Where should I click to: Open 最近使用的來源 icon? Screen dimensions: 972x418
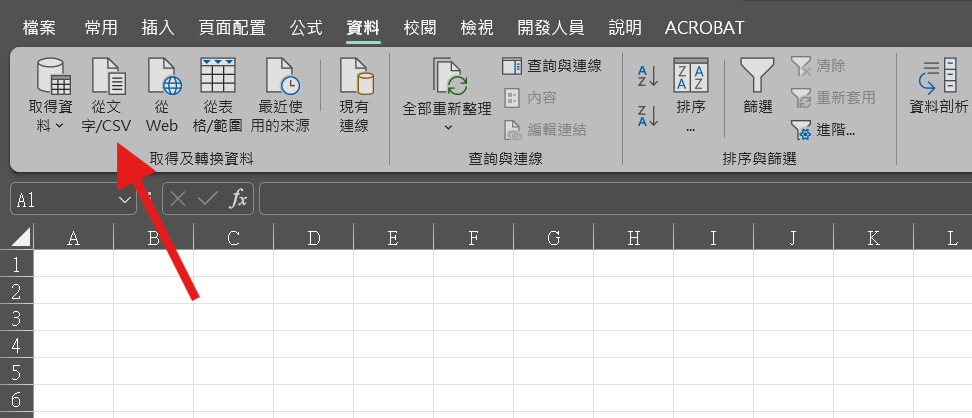tap(283, 77)
